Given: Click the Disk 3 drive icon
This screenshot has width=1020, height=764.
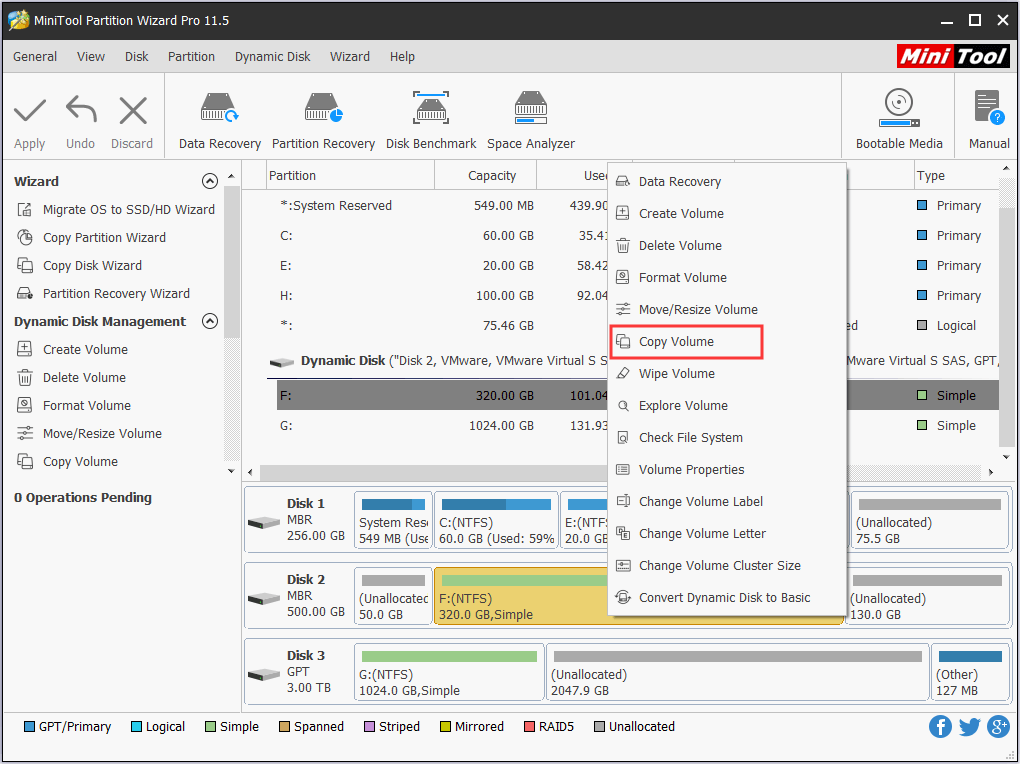Looking at the screenshot, I should point(263,674).
